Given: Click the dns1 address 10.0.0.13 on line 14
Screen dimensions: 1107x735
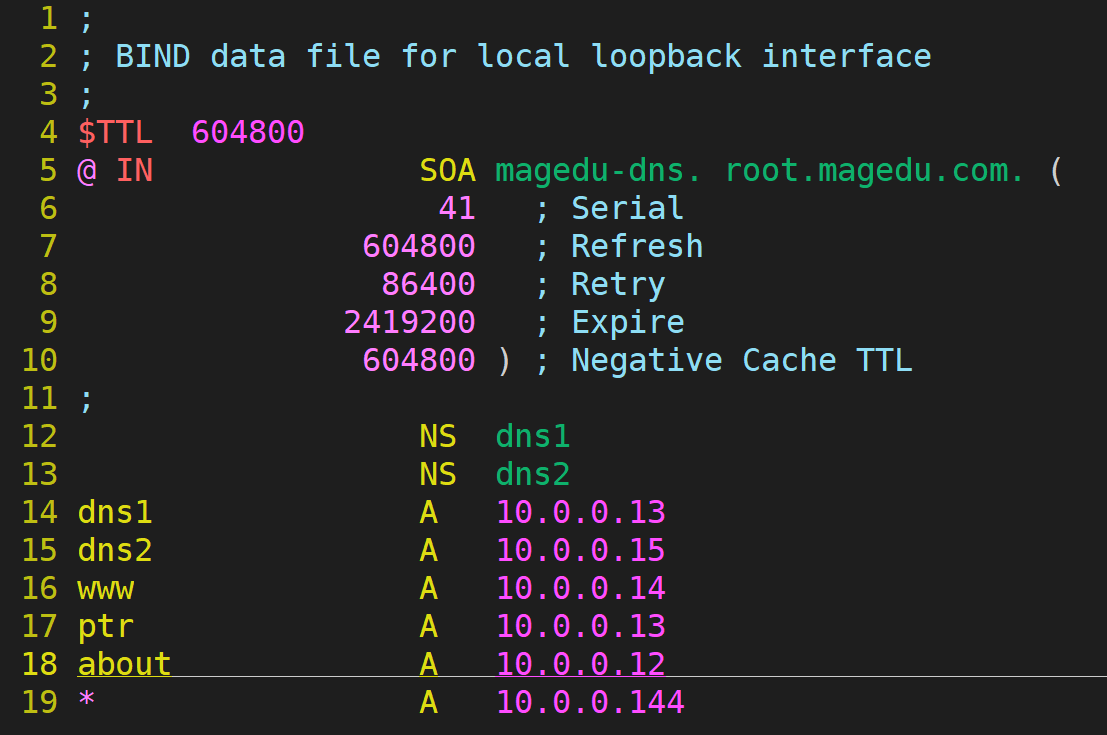Looking at the screenshot, I should pyautogui.click(x=580, y=513).
